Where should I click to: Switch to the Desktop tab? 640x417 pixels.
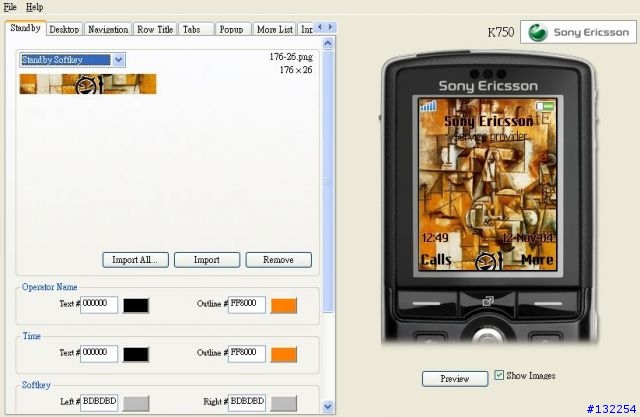pos(64,29)
